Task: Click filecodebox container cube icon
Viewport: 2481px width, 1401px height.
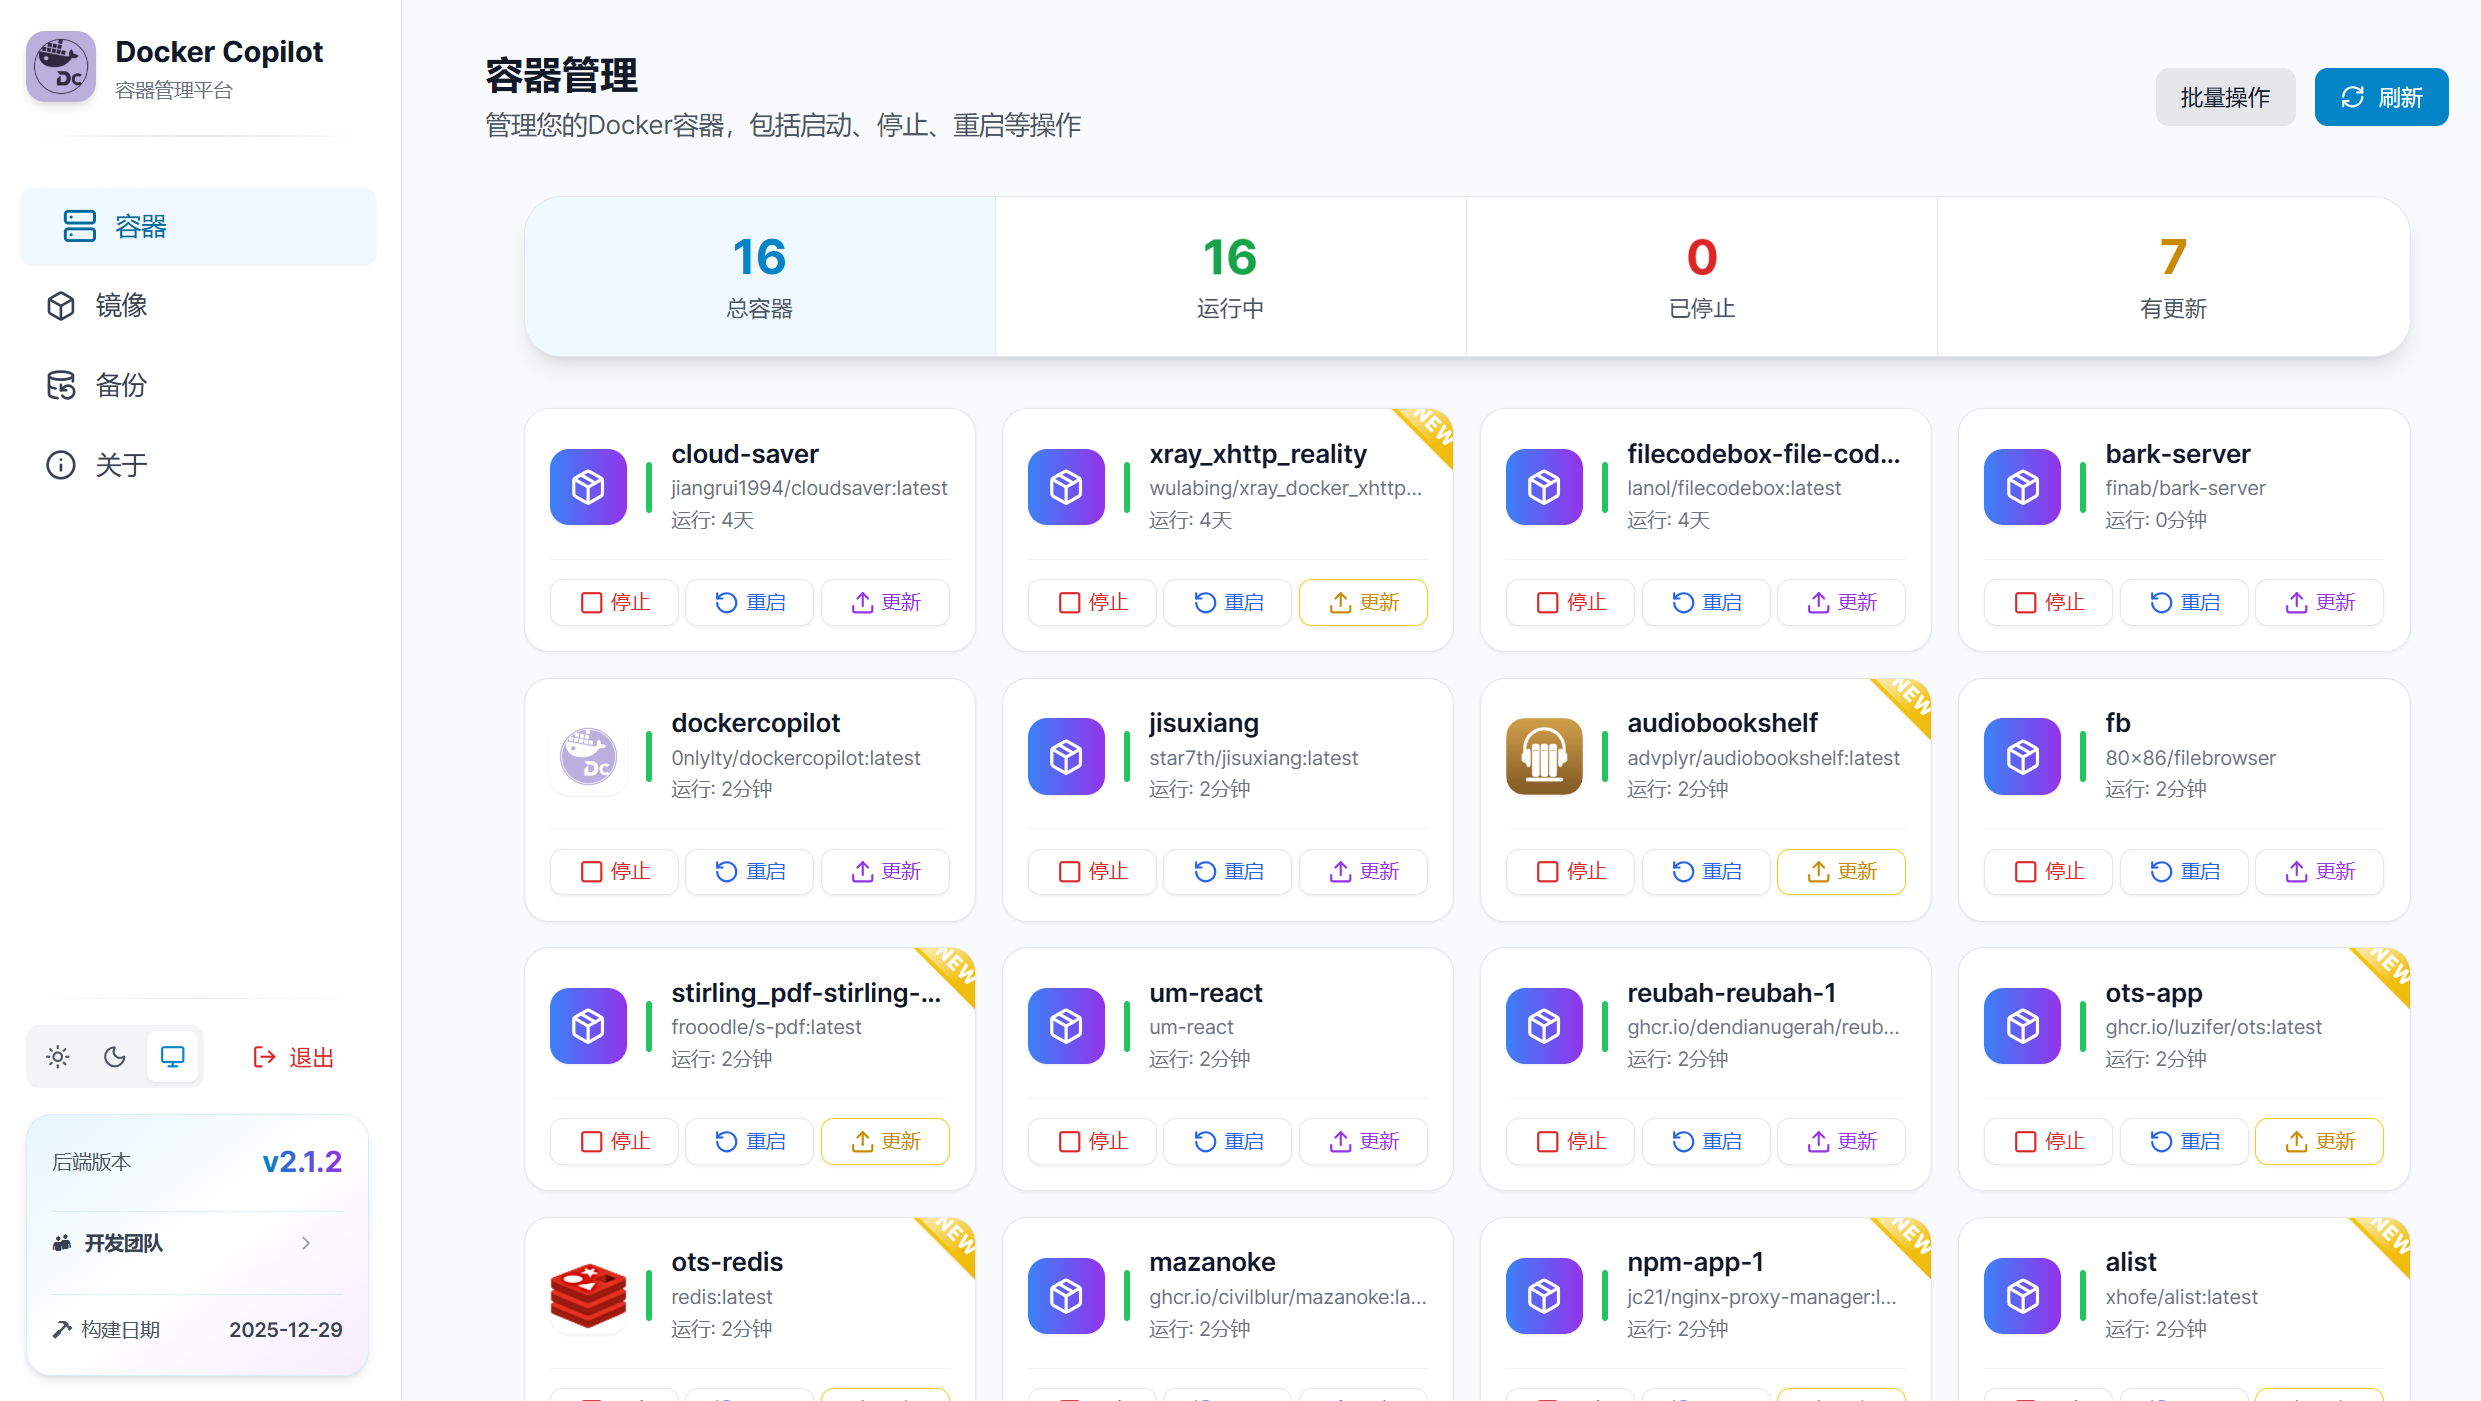Action: click(x=1544, y=487)
